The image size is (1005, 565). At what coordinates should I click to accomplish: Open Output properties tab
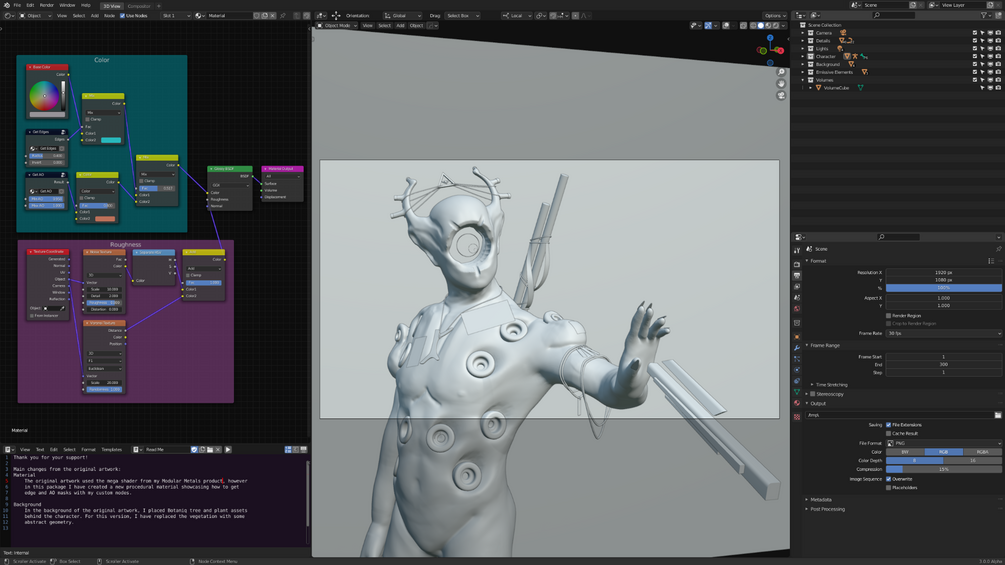click(x=797, y=275)
